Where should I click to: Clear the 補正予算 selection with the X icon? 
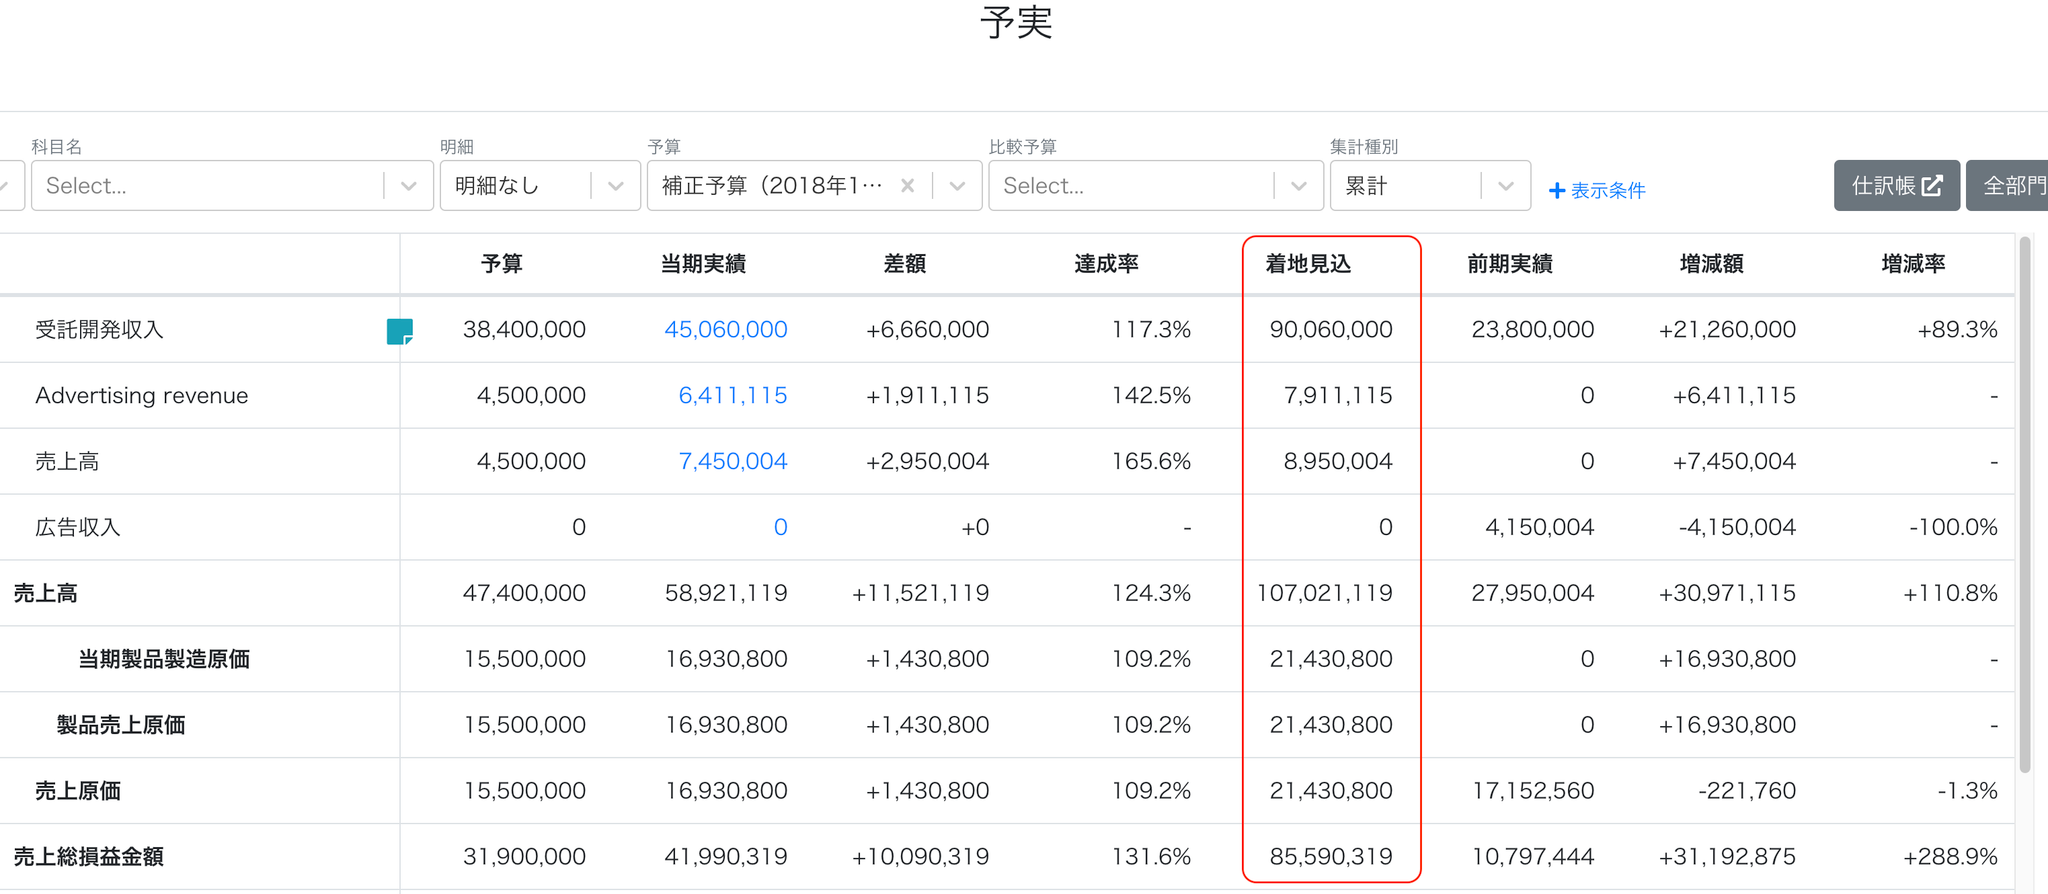(907, 186)
